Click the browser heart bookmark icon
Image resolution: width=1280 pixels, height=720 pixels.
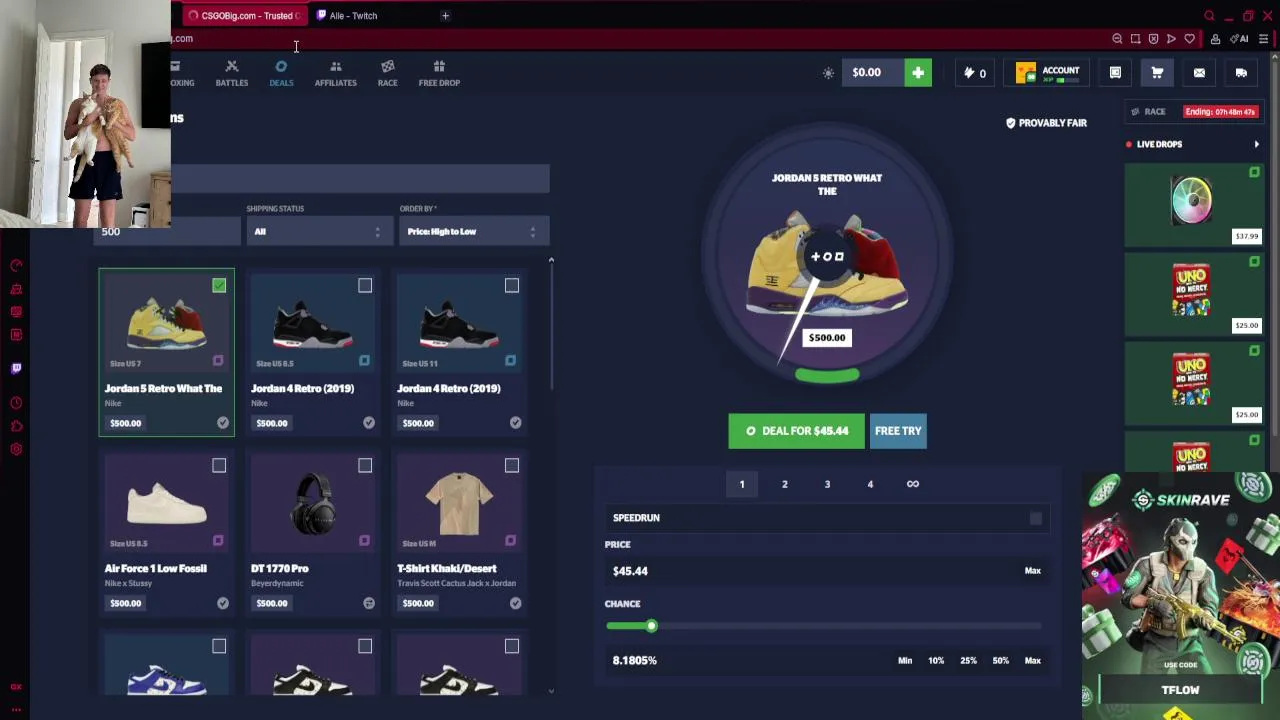tap(1189, 39)
